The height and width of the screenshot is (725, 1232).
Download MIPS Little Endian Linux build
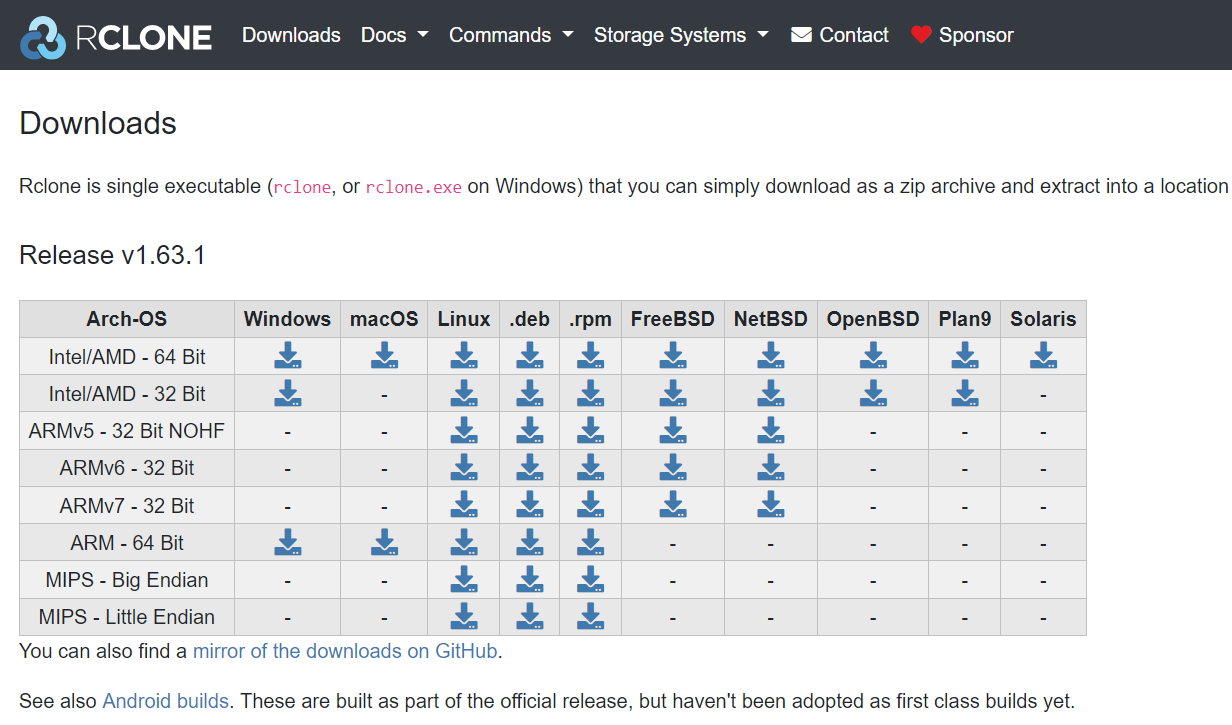coord(463,616)
